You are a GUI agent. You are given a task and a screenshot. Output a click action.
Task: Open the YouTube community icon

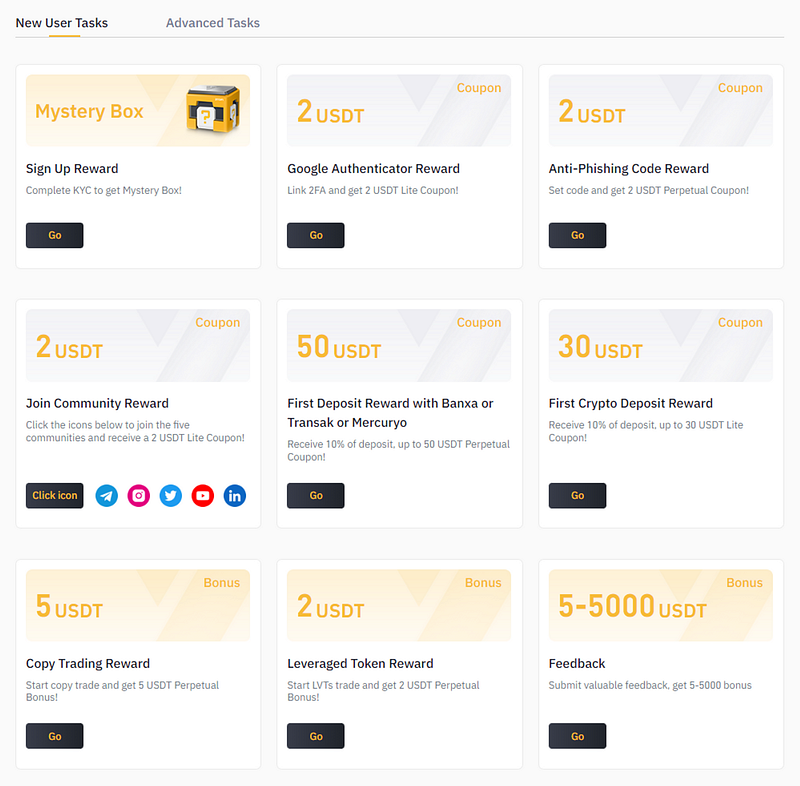(203, 495)
